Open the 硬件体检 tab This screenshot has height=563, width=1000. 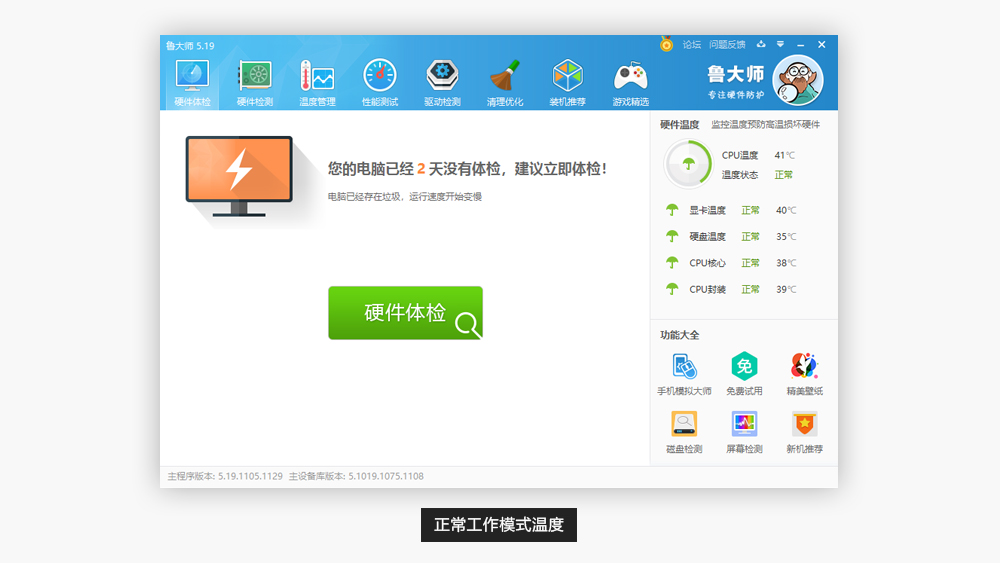click(x=192, y=83)
